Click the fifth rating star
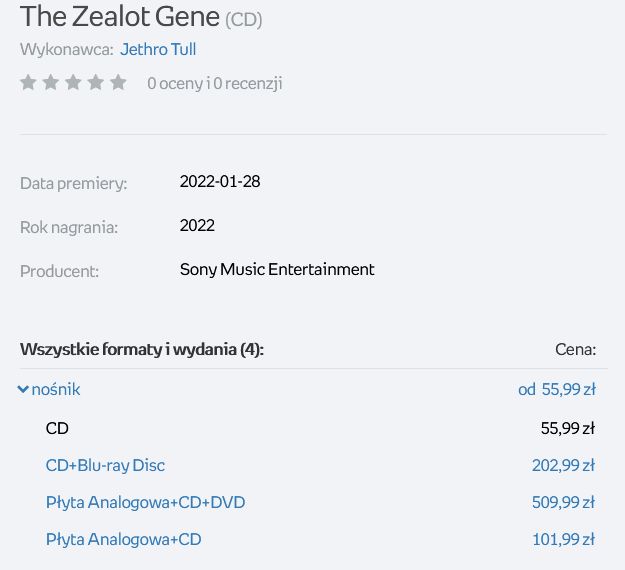Viewport: 625px width, 570px height. pos(118,83)
